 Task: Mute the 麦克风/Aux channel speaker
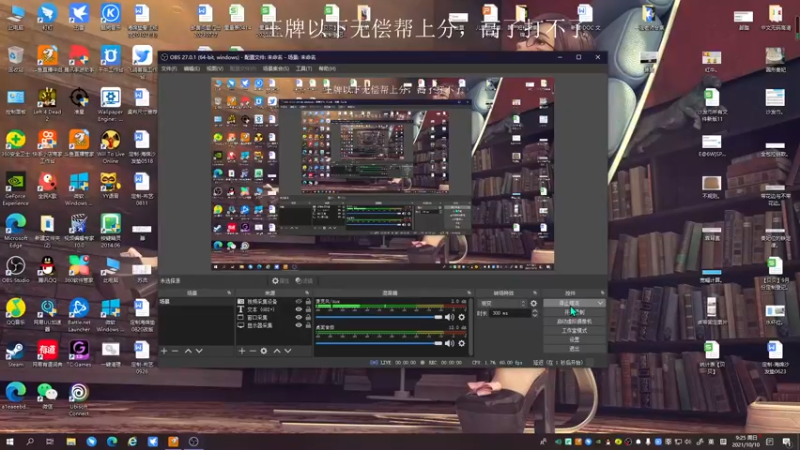(x=449, y=317)
